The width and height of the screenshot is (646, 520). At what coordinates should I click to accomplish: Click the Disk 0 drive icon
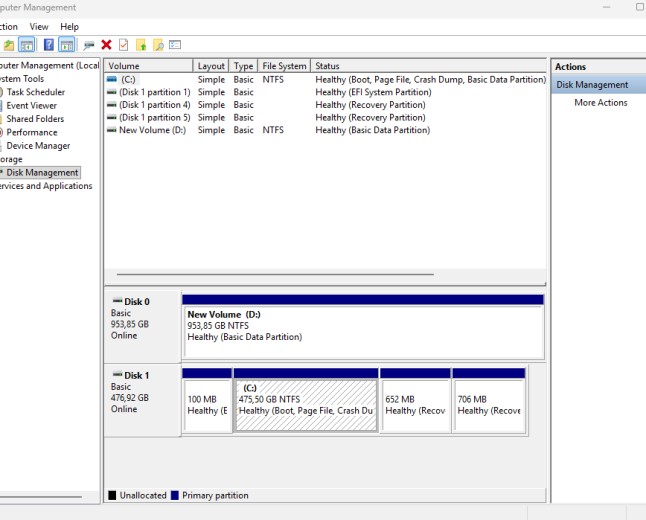point(117,301)
